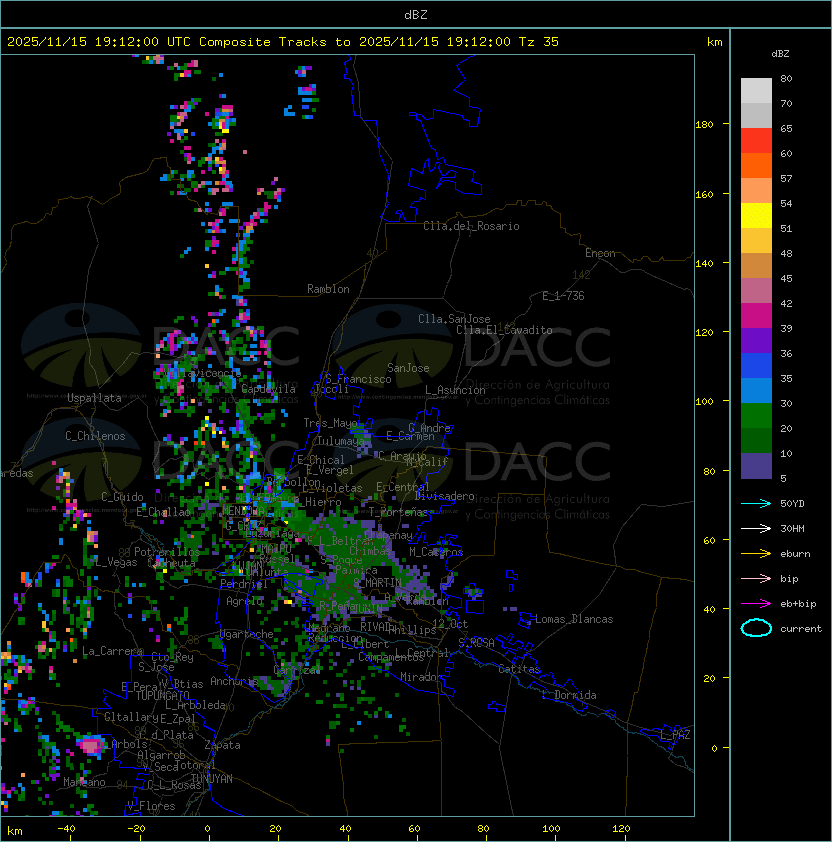Click the 'L_PAZ' map label

(675, 735)
